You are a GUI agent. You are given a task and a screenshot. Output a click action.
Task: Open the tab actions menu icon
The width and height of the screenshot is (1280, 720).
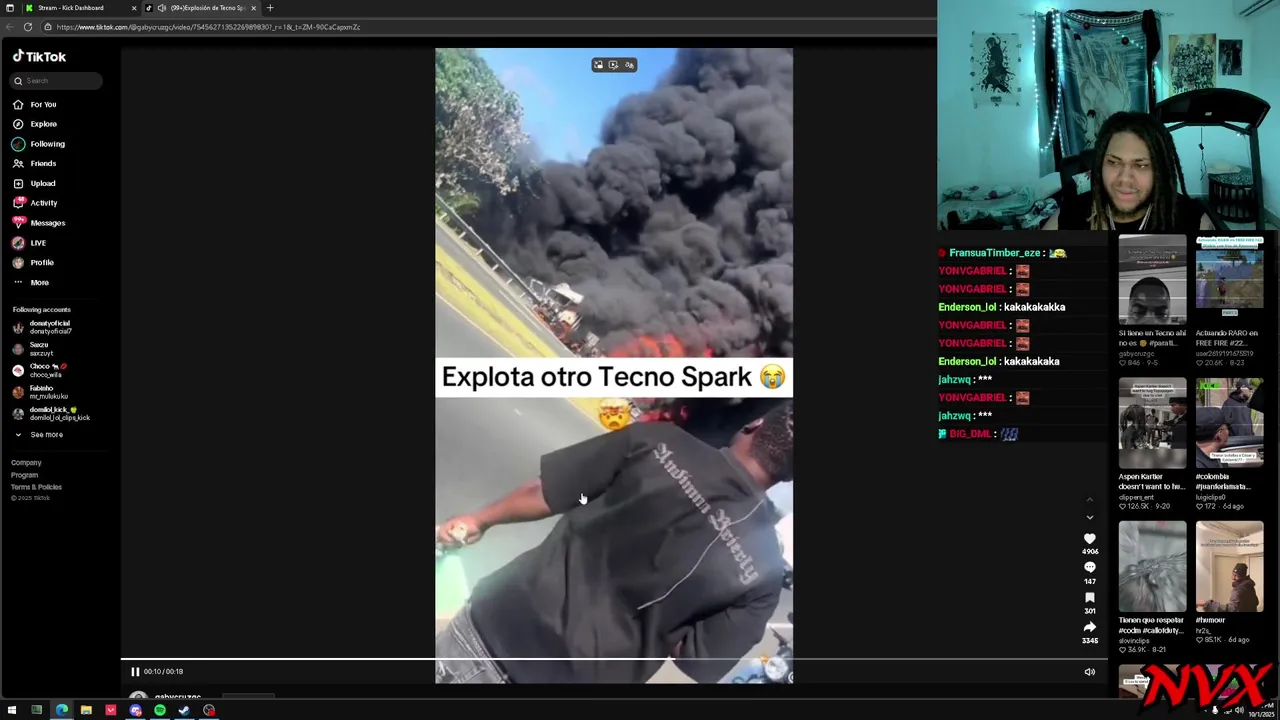click(x=10, y=8)
